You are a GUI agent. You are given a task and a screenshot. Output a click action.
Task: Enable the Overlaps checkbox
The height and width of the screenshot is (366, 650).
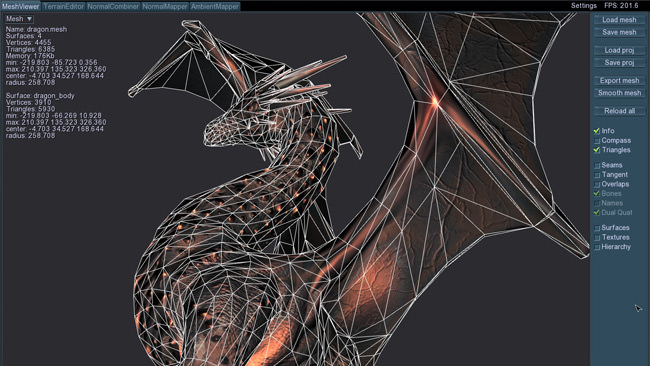(597, 184)
